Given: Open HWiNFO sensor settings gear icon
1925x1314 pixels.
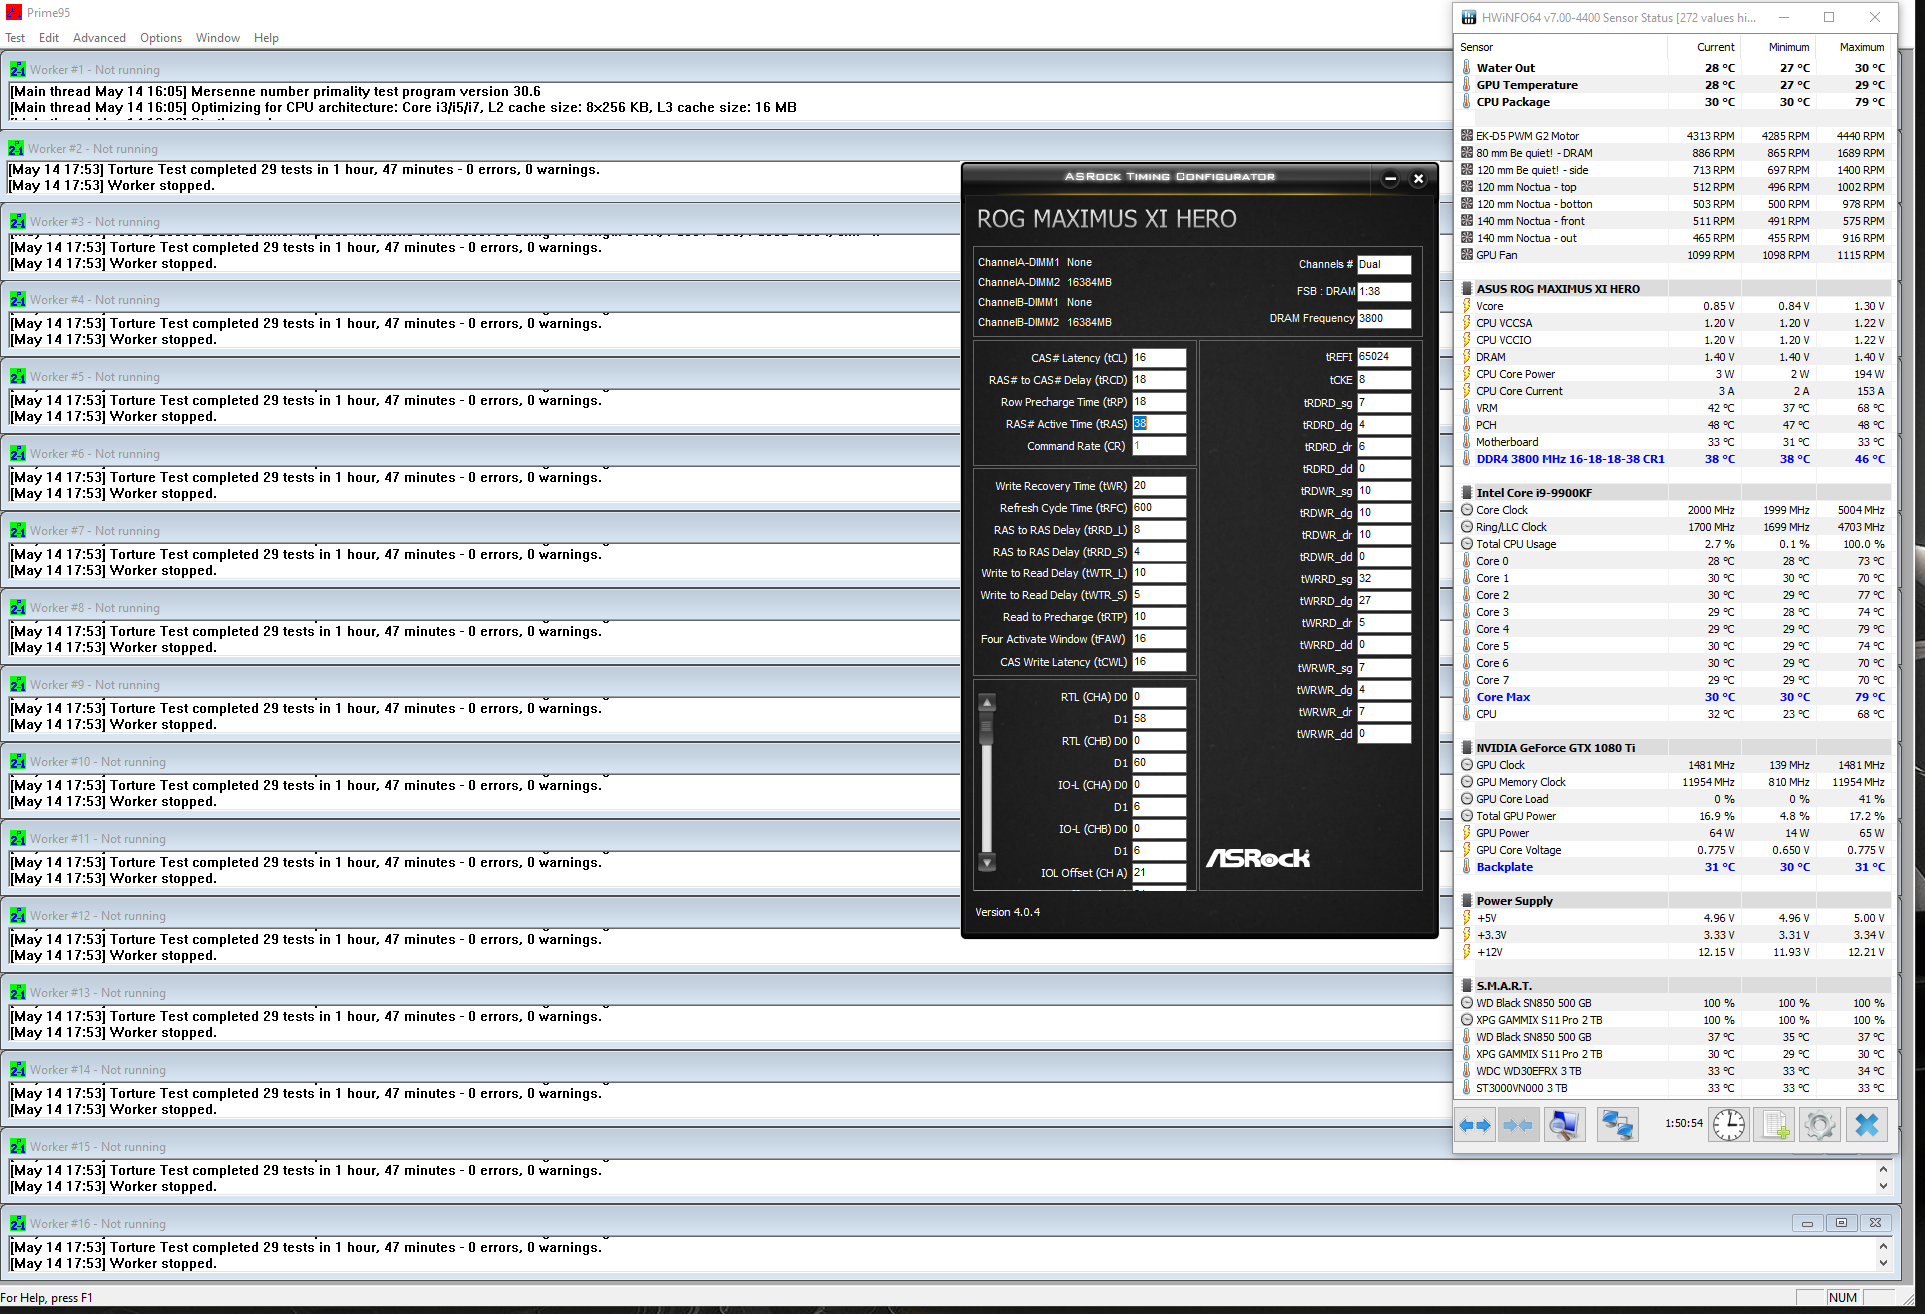Looking at the screenshot, I should coord(1820,1125).
